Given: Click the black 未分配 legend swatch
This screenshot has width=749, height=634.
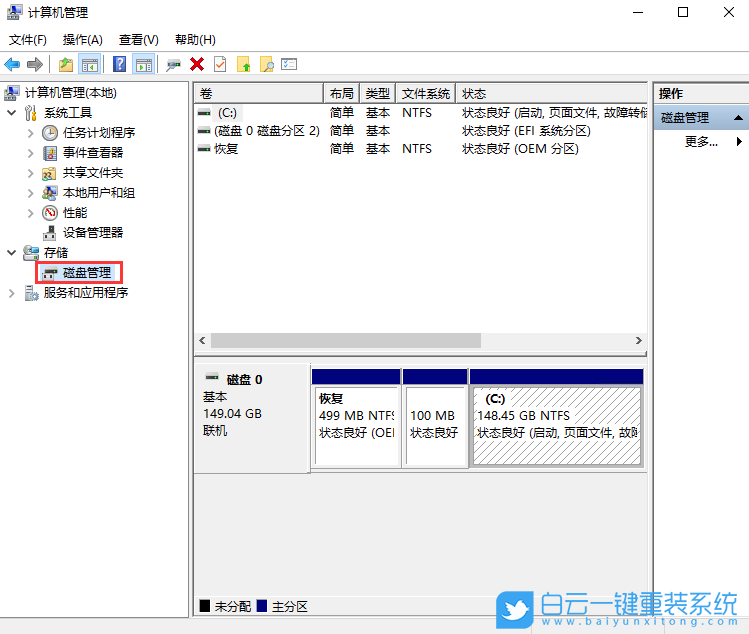Looking at the screenshot, I should click(204, 606).
